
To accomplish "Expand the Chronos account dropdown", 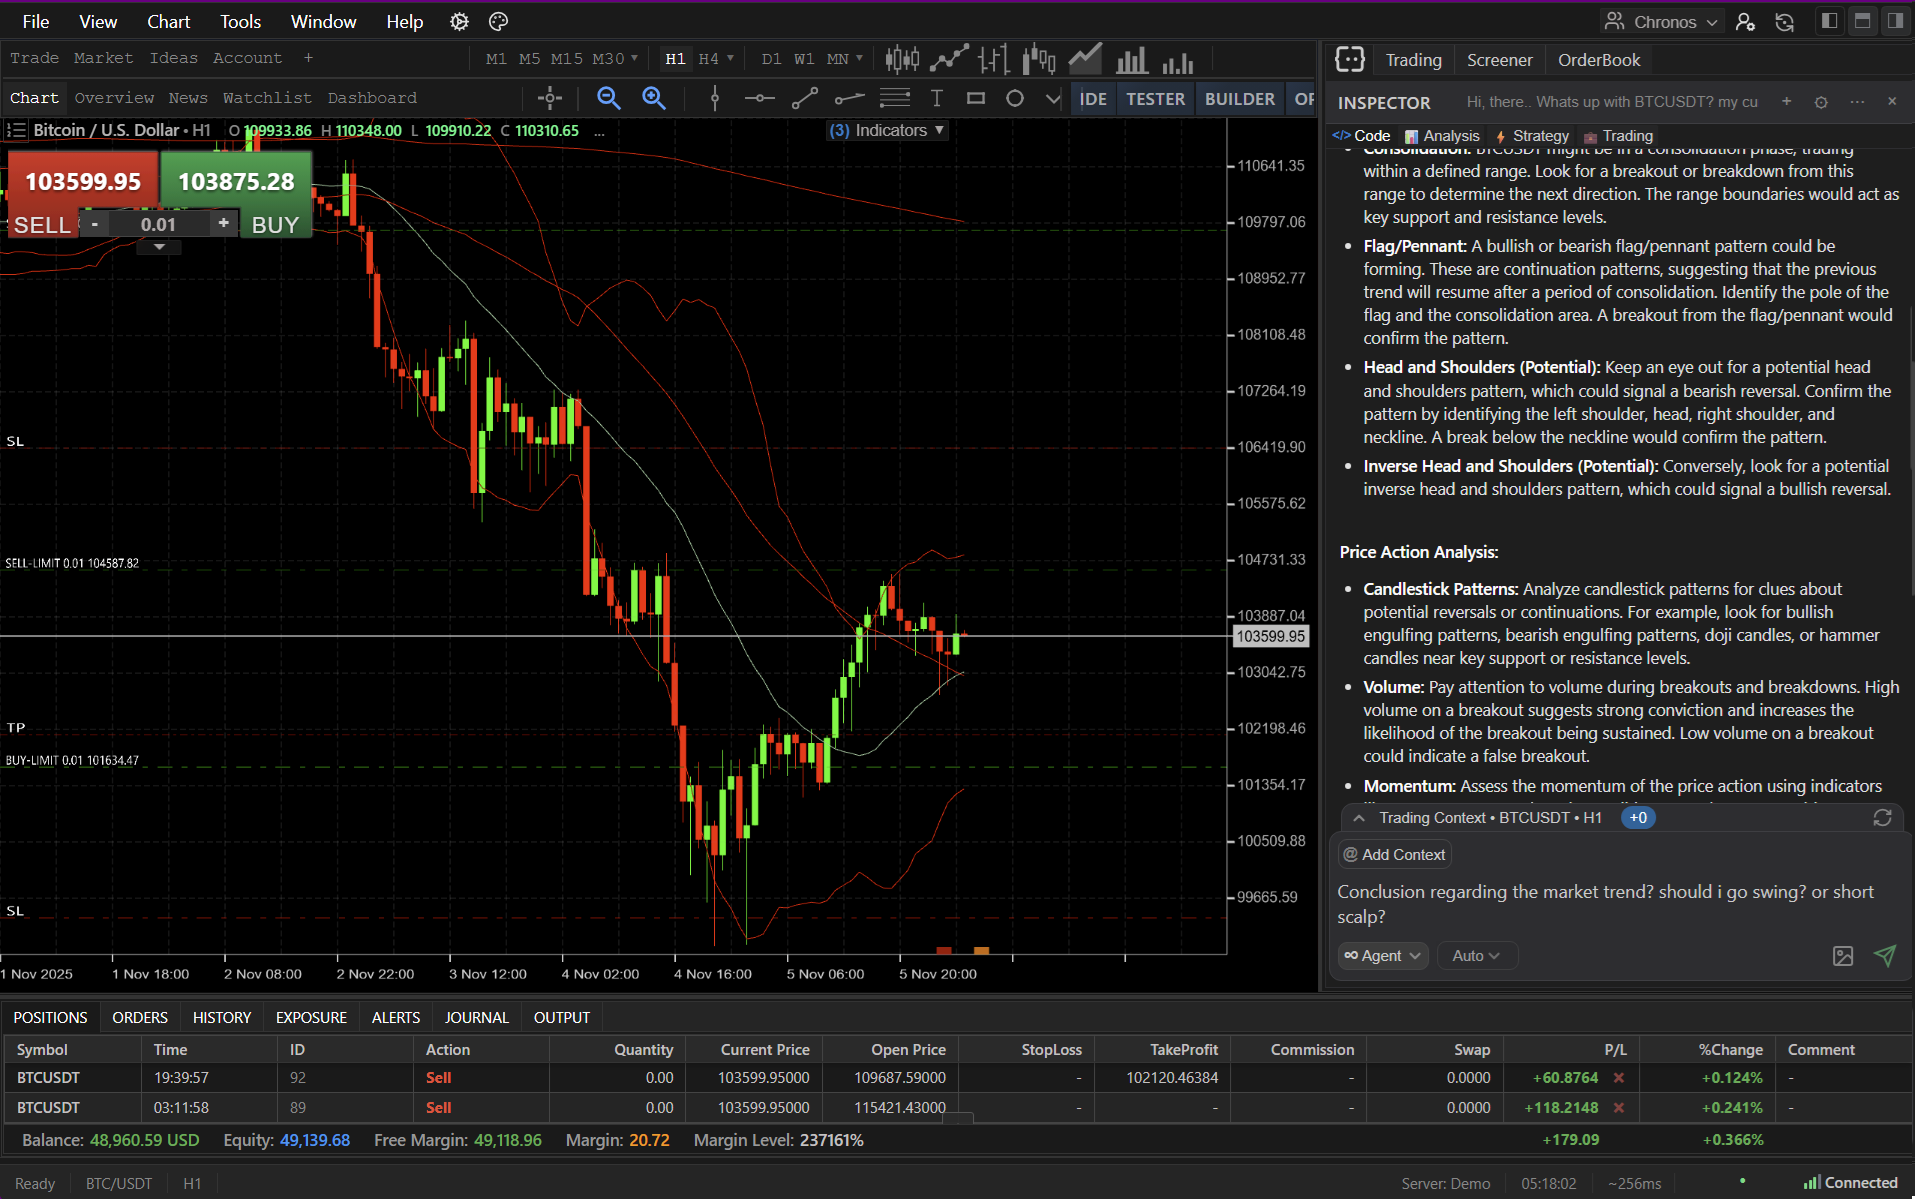I will [x=1662, y=20].
